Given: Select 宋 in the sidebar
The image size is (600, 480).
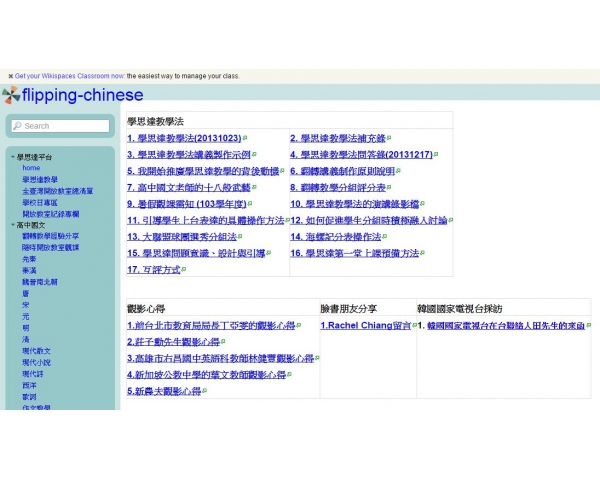Looking at the screenshot, I should (x=26, y=305).
